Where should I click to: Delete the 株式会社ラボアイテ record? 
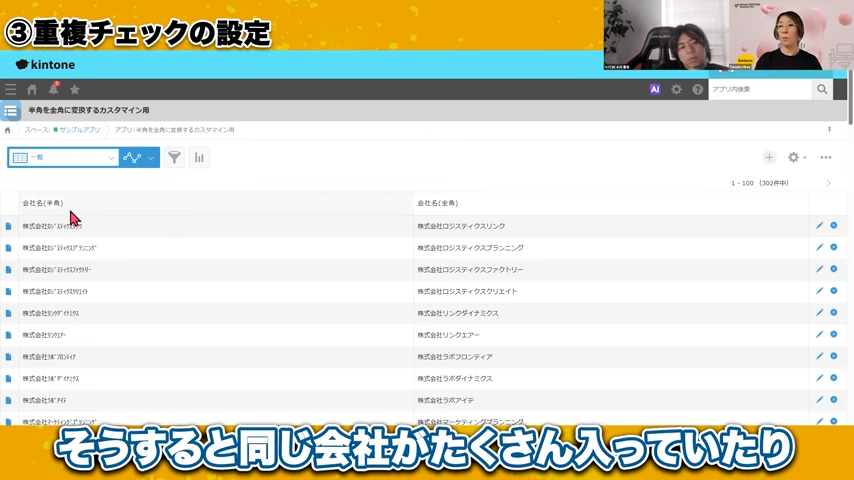point(834,400)
